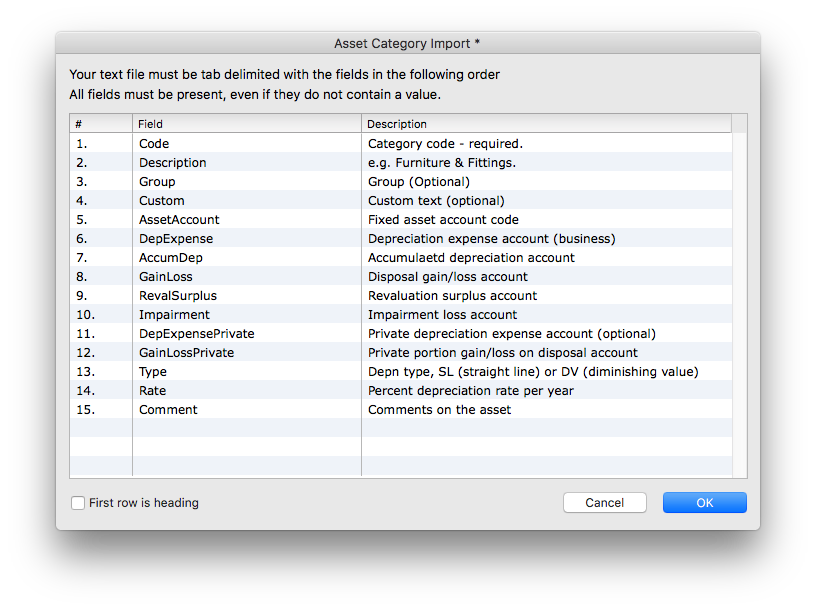Click the Field column header
This screenshot has width=816, height=610.
tap(247, 124)
